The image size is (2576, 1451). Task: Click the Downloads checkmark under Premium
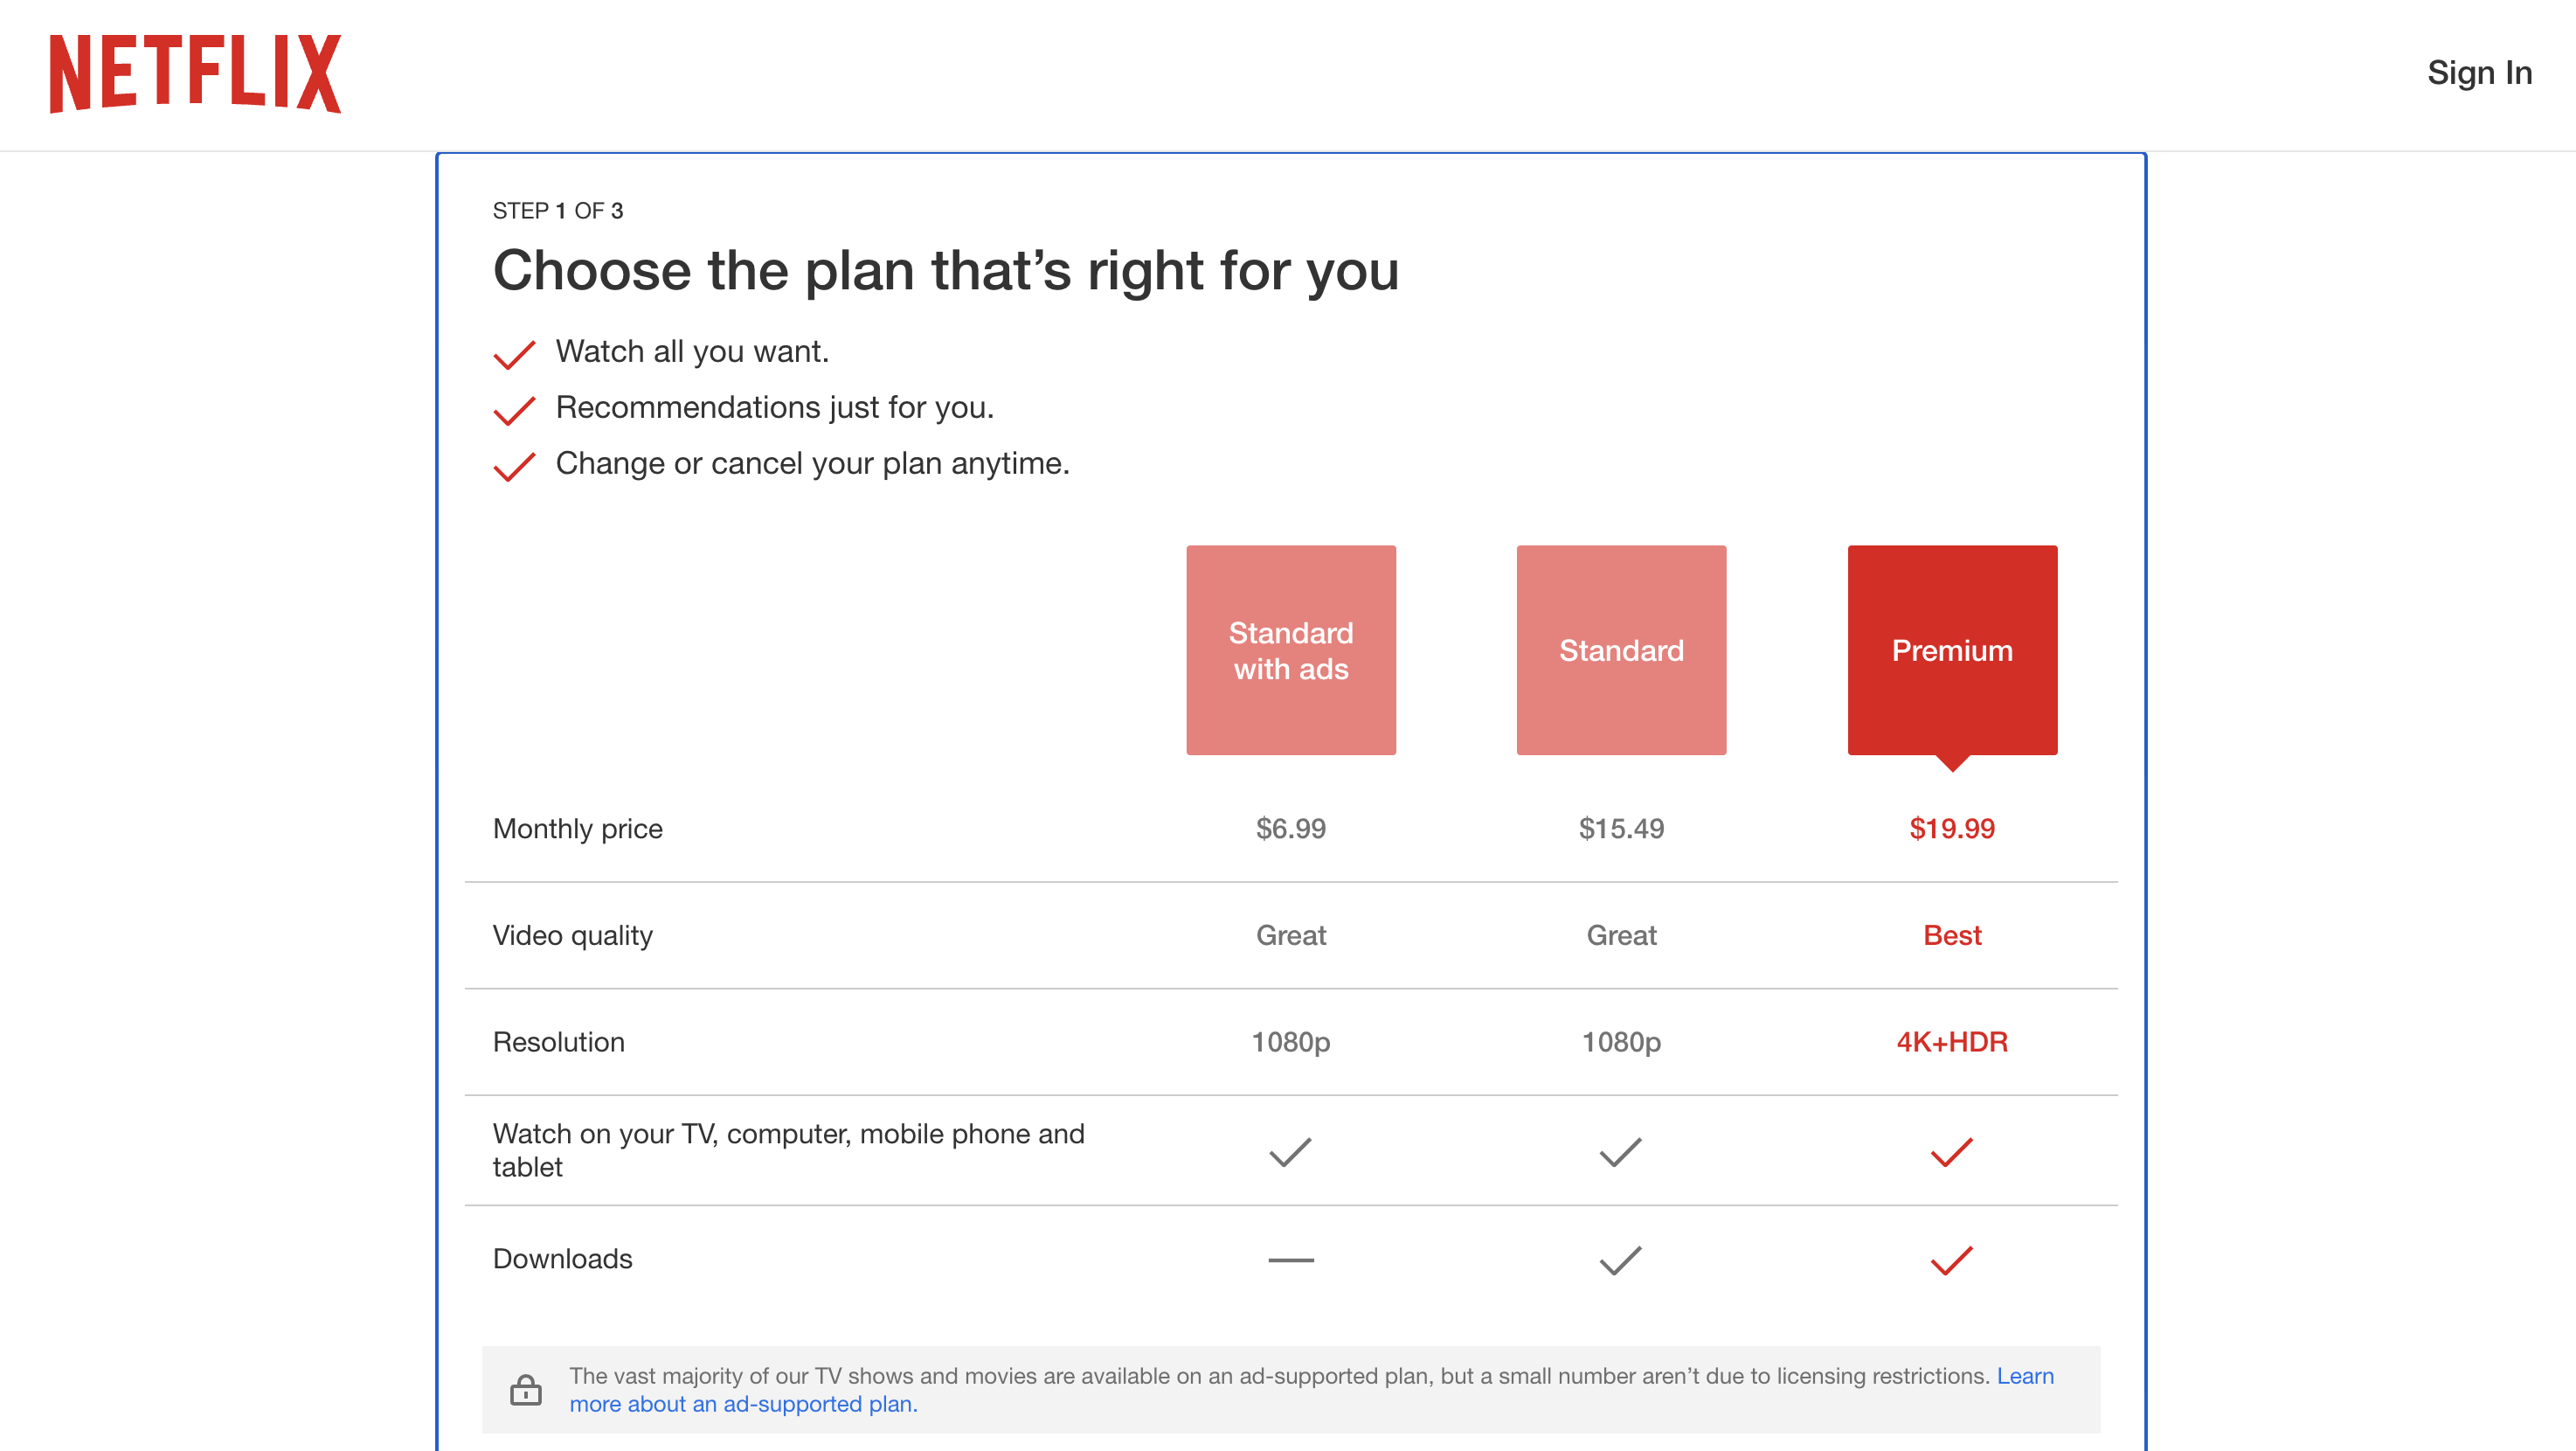[1951, 1259]
